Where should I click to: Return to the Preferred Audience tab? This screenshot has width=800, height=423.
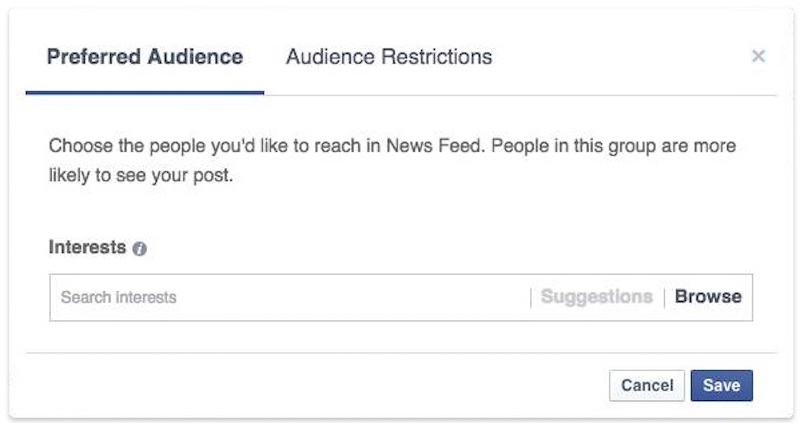(x=145, y=57)
